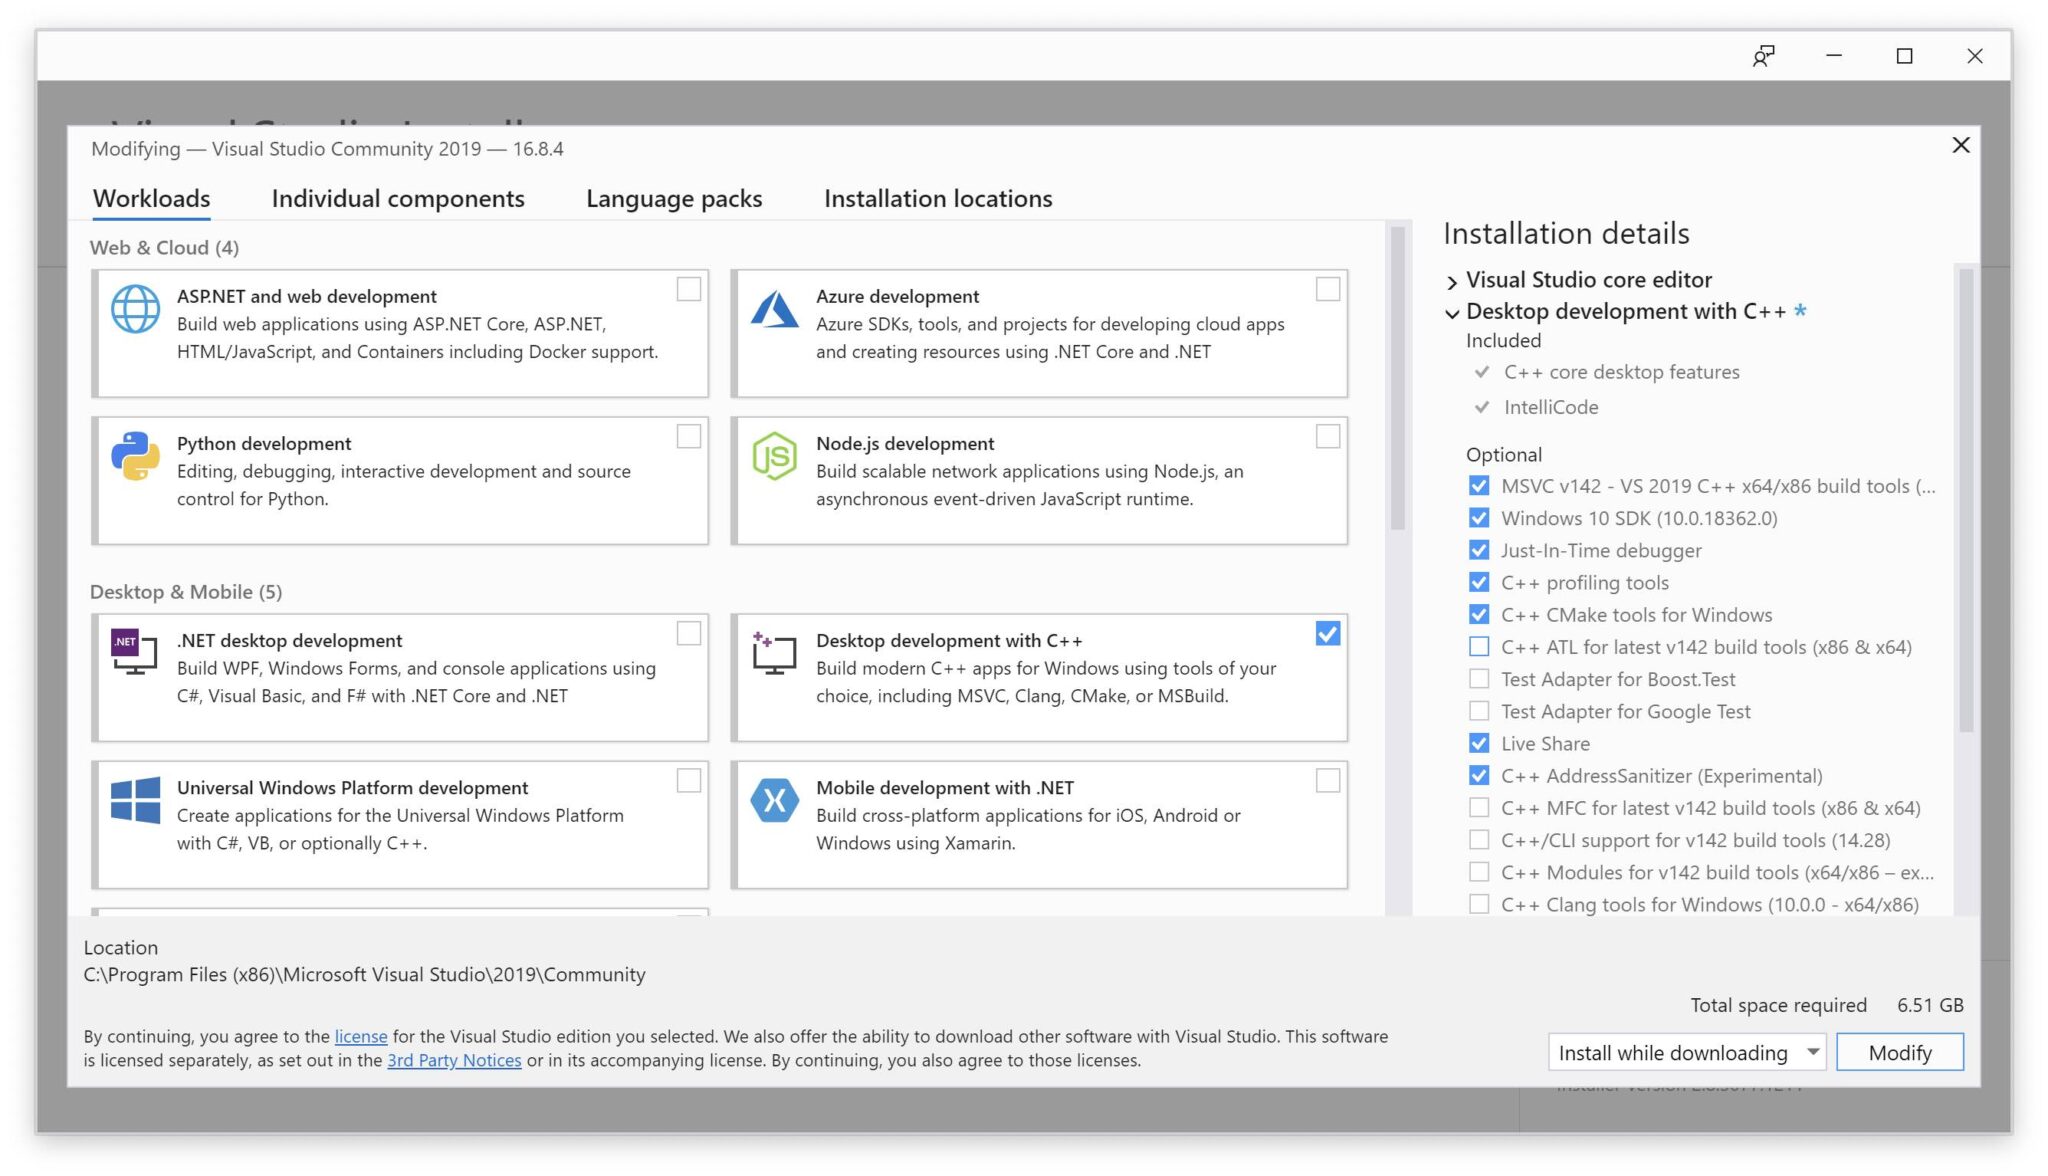Uncheck the Desktop development with C++ workload
This screenshot has height=1176, width=2048.
[1327, 634]
